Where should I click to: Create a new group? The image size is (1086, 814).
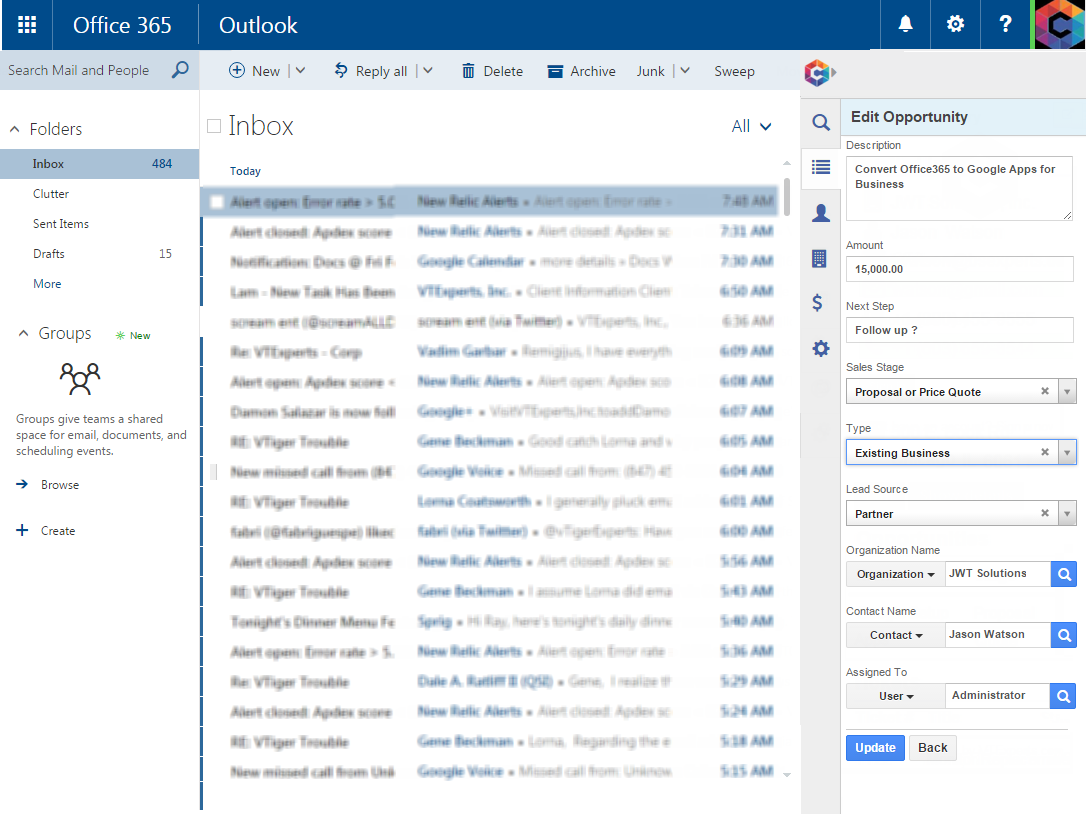46,531
